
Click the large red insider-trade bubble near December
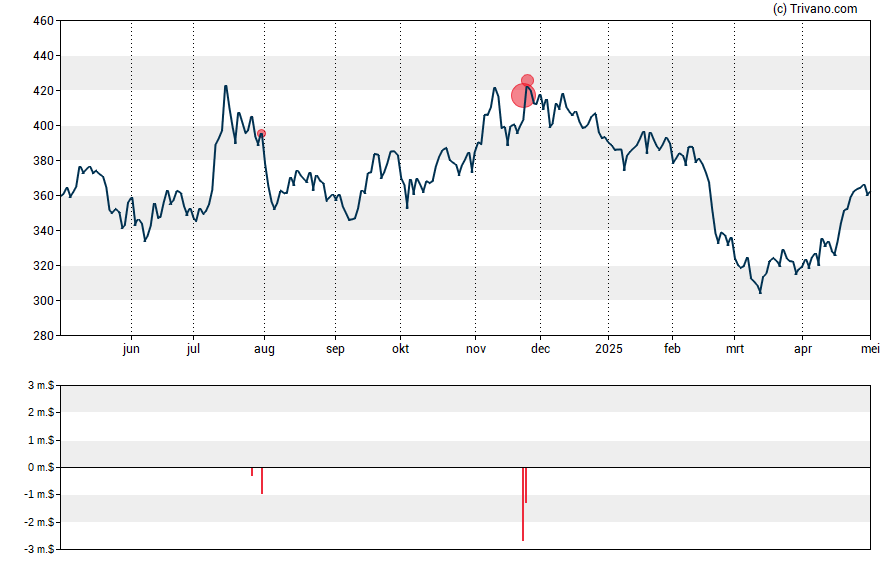coord(523,95)
